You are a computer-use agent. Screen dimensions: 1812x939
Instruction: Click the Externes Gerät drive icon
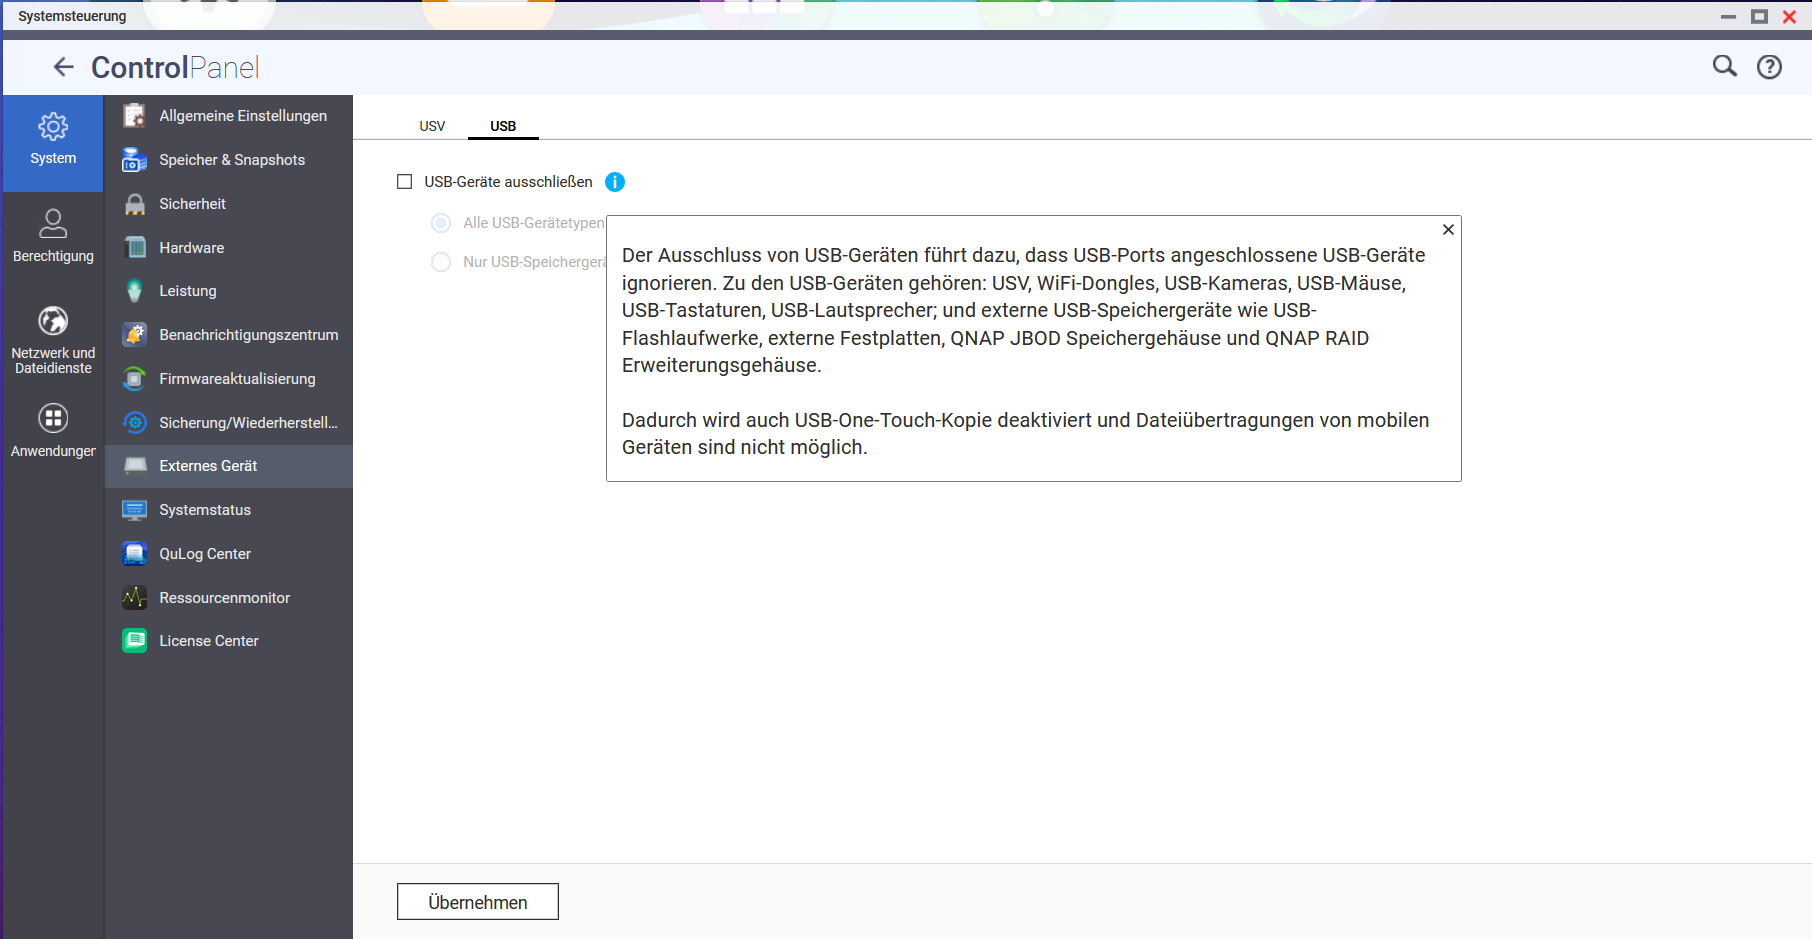coord(135,466)
